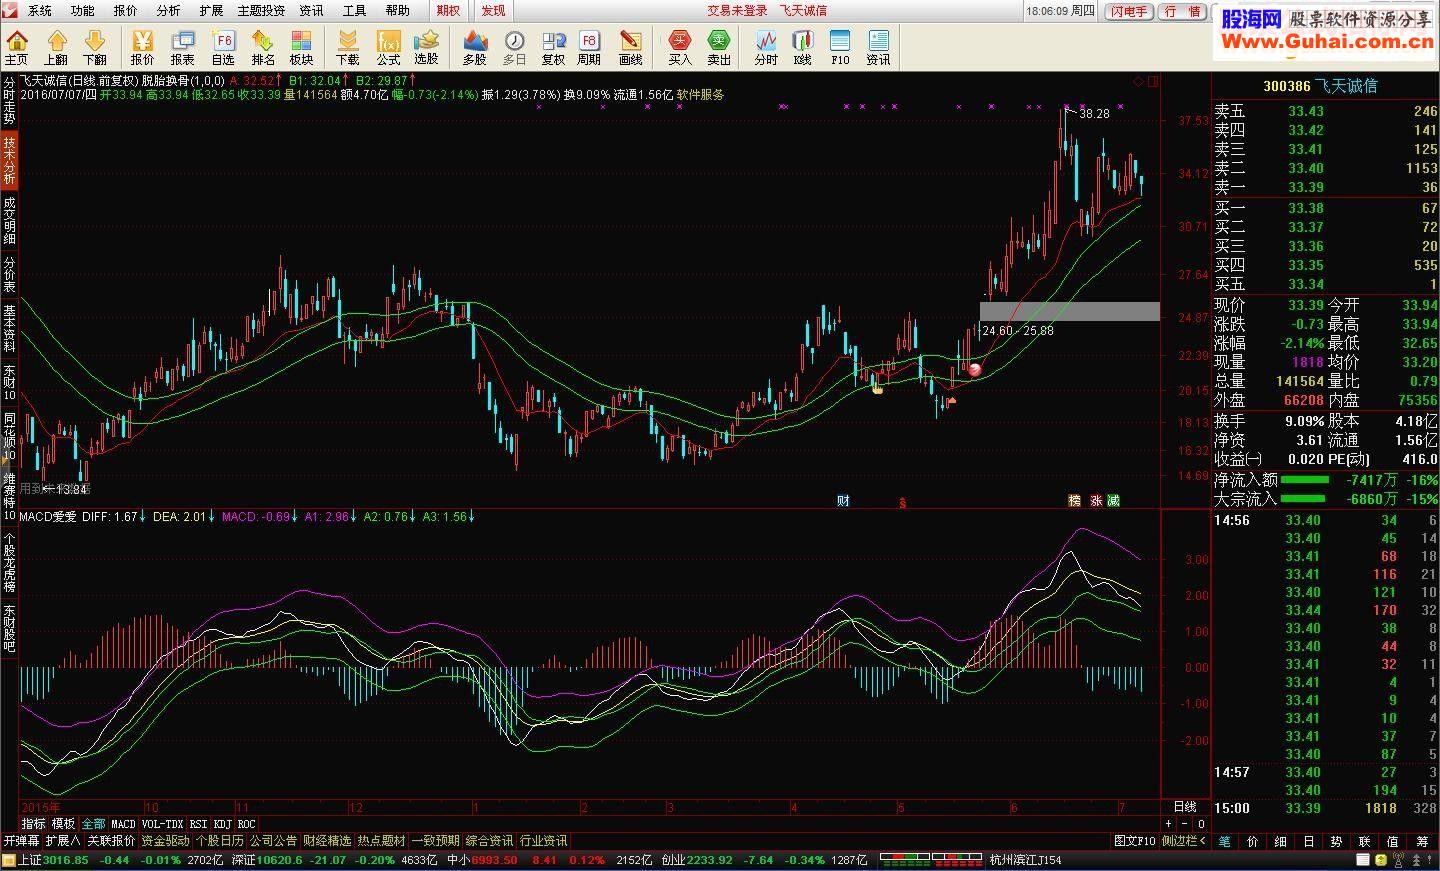This screenshot has height=871, width=1440.
Task: Open the 排名 ranking icon
Action: [263, 47]
